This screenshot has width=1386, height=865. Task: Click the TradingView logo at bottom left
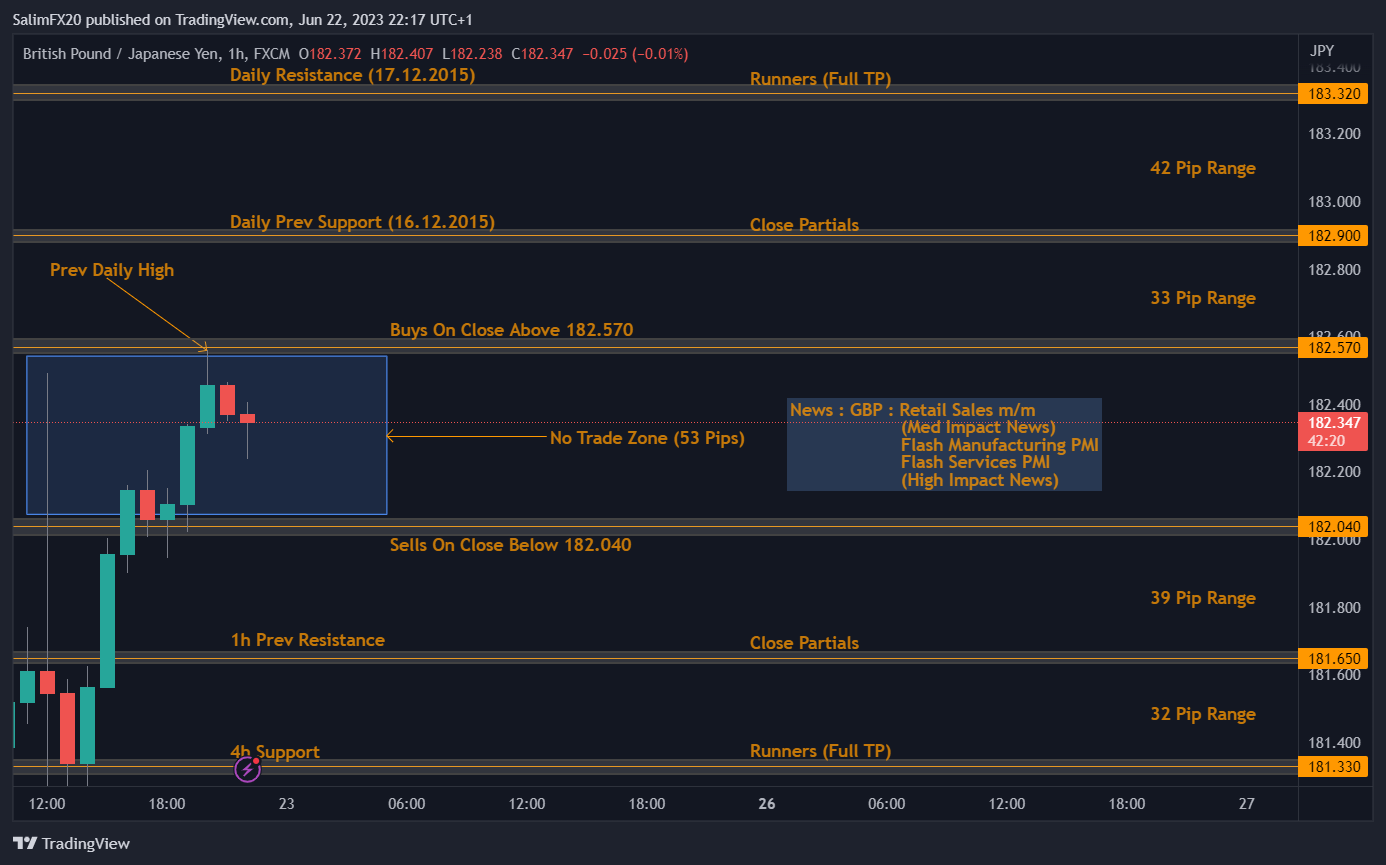pos(71,843)
